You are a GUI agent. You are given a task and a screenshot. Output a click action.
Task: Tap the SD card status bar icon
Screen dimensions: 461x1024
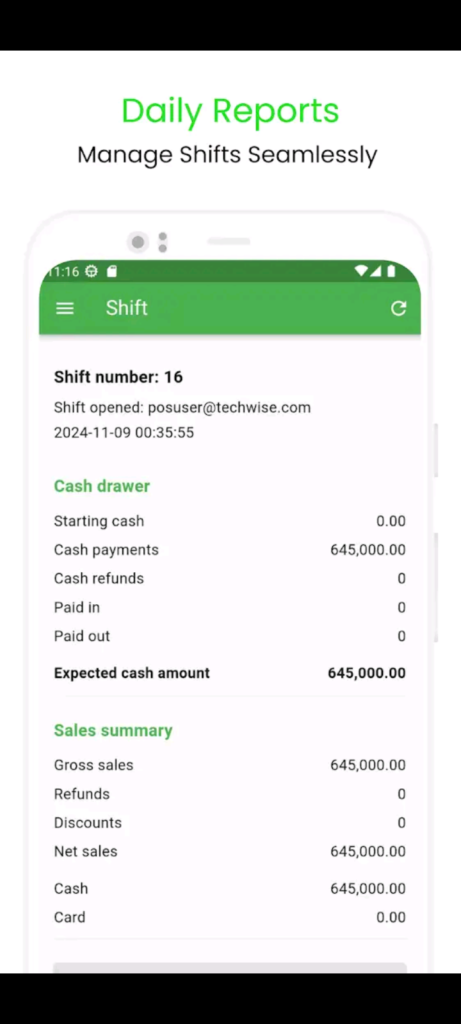point(112,272)
